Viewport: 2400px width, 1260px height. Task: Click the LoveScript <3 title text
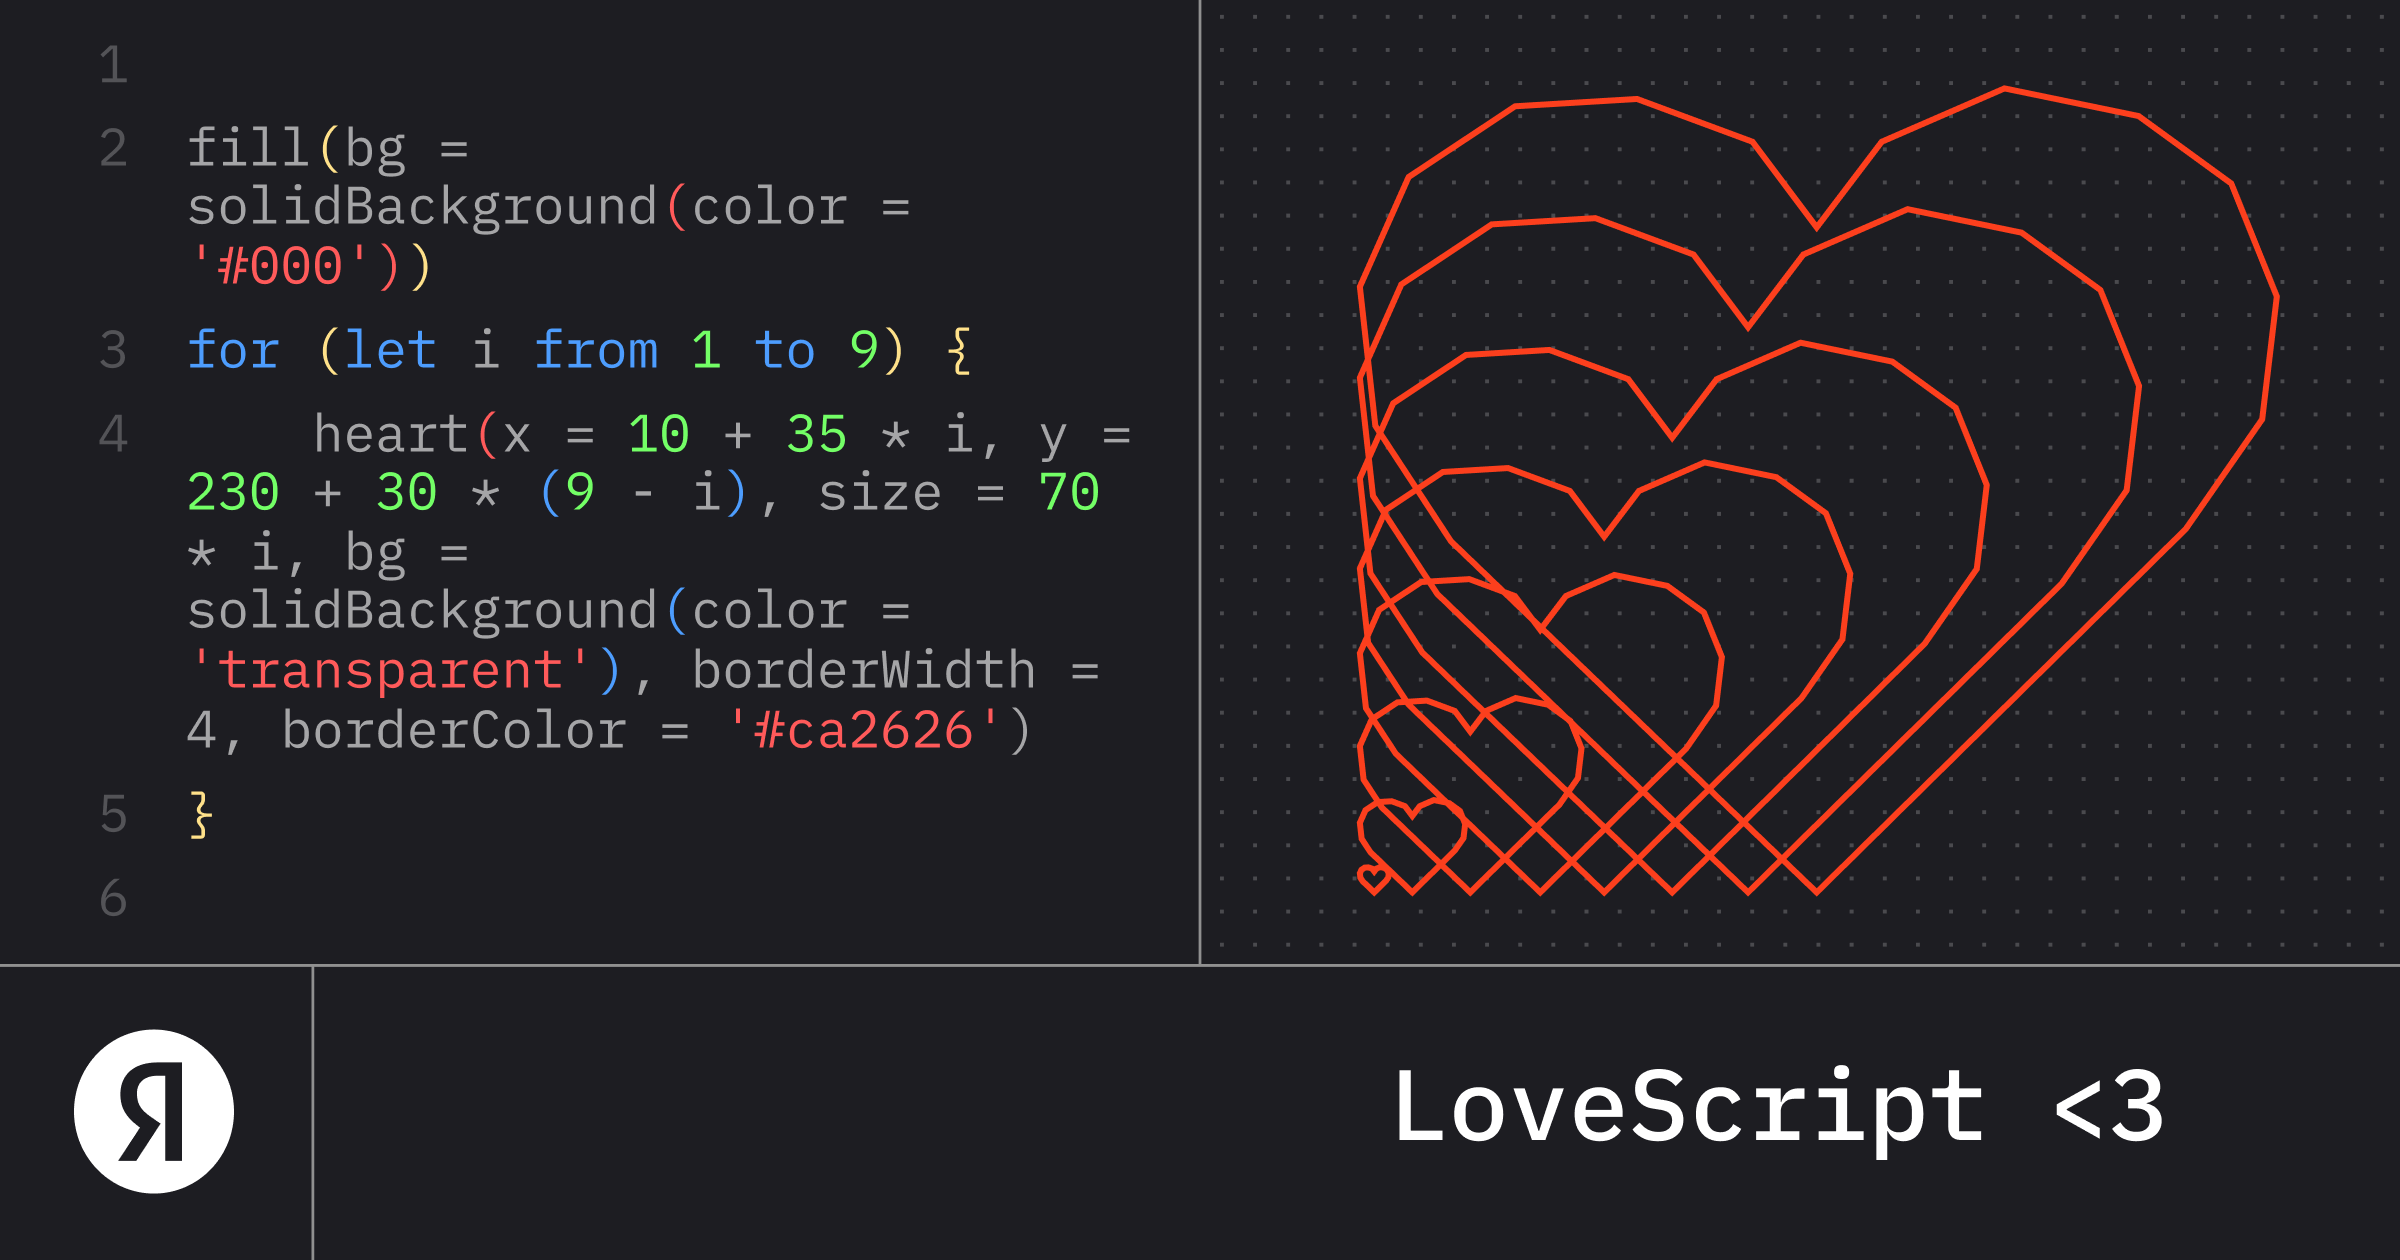click(x=1778, y=1106)
